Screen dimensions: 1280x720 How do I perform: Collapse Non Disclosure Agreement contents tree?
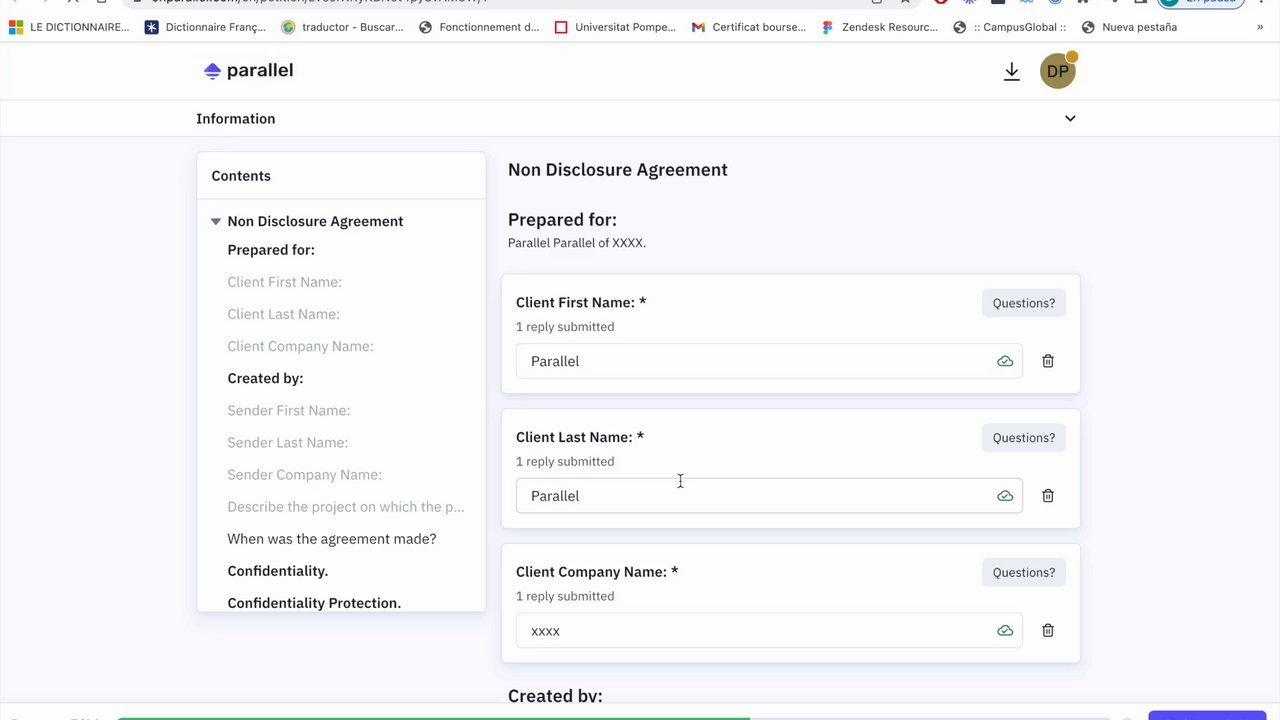215,221
